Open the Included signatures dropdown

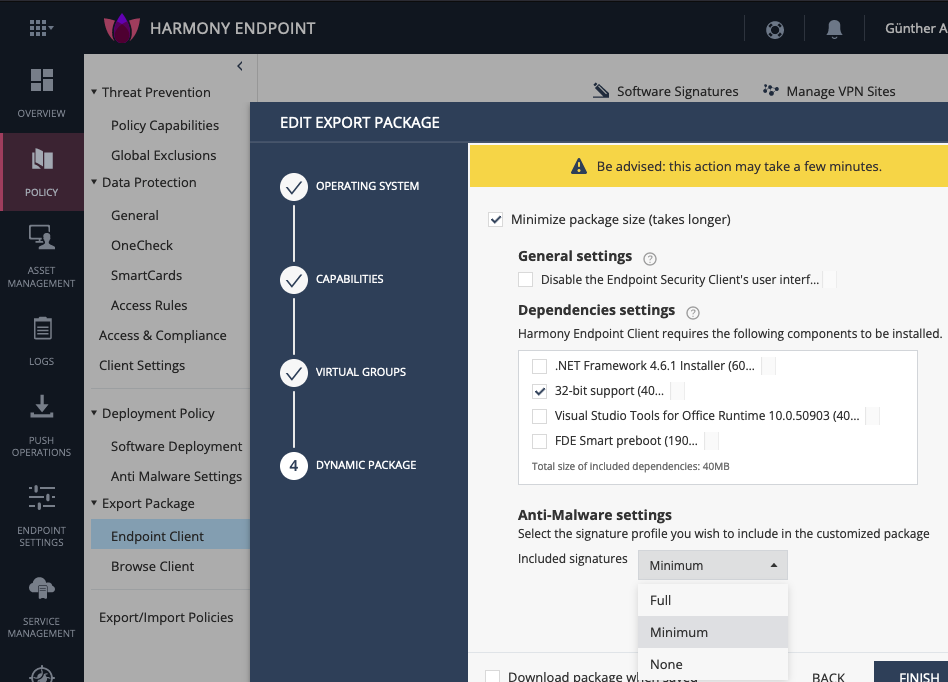[x=712, y=566]
